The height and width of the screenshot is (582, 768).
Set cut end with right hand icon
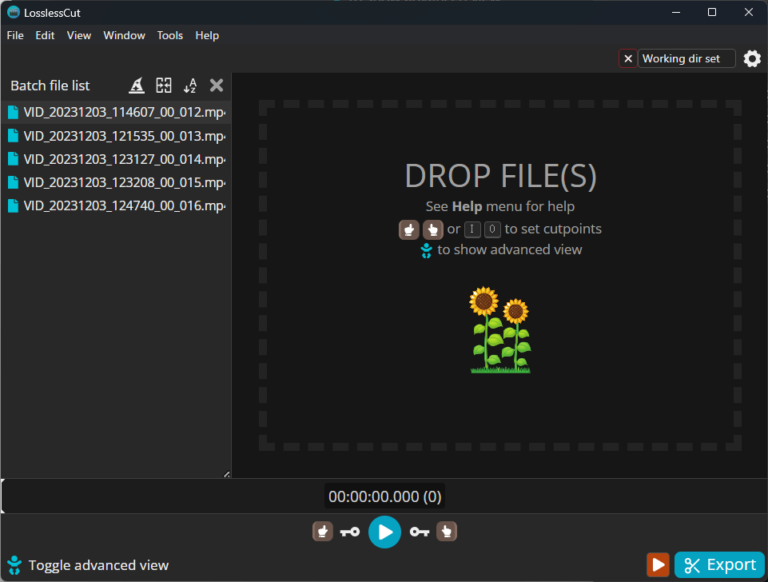(x=447, y=532)
